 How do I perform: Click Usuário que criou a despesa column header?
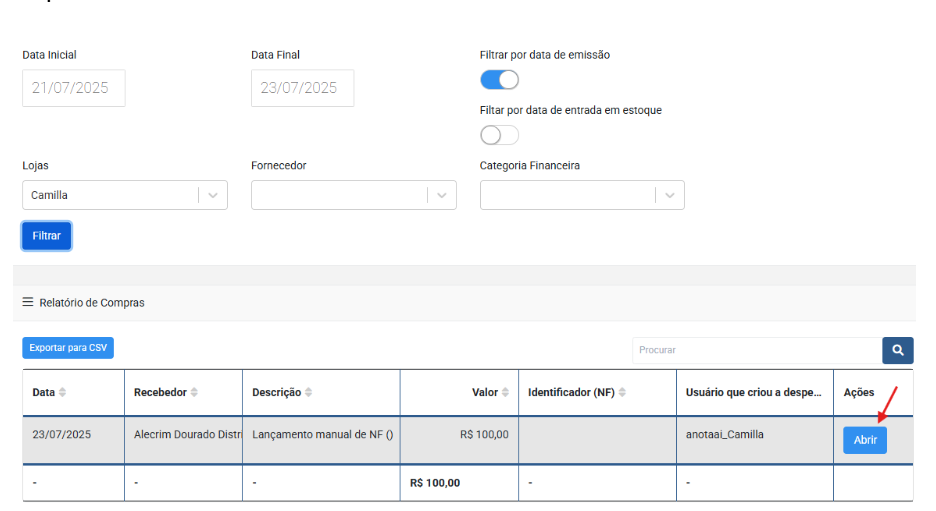(754, 393)
